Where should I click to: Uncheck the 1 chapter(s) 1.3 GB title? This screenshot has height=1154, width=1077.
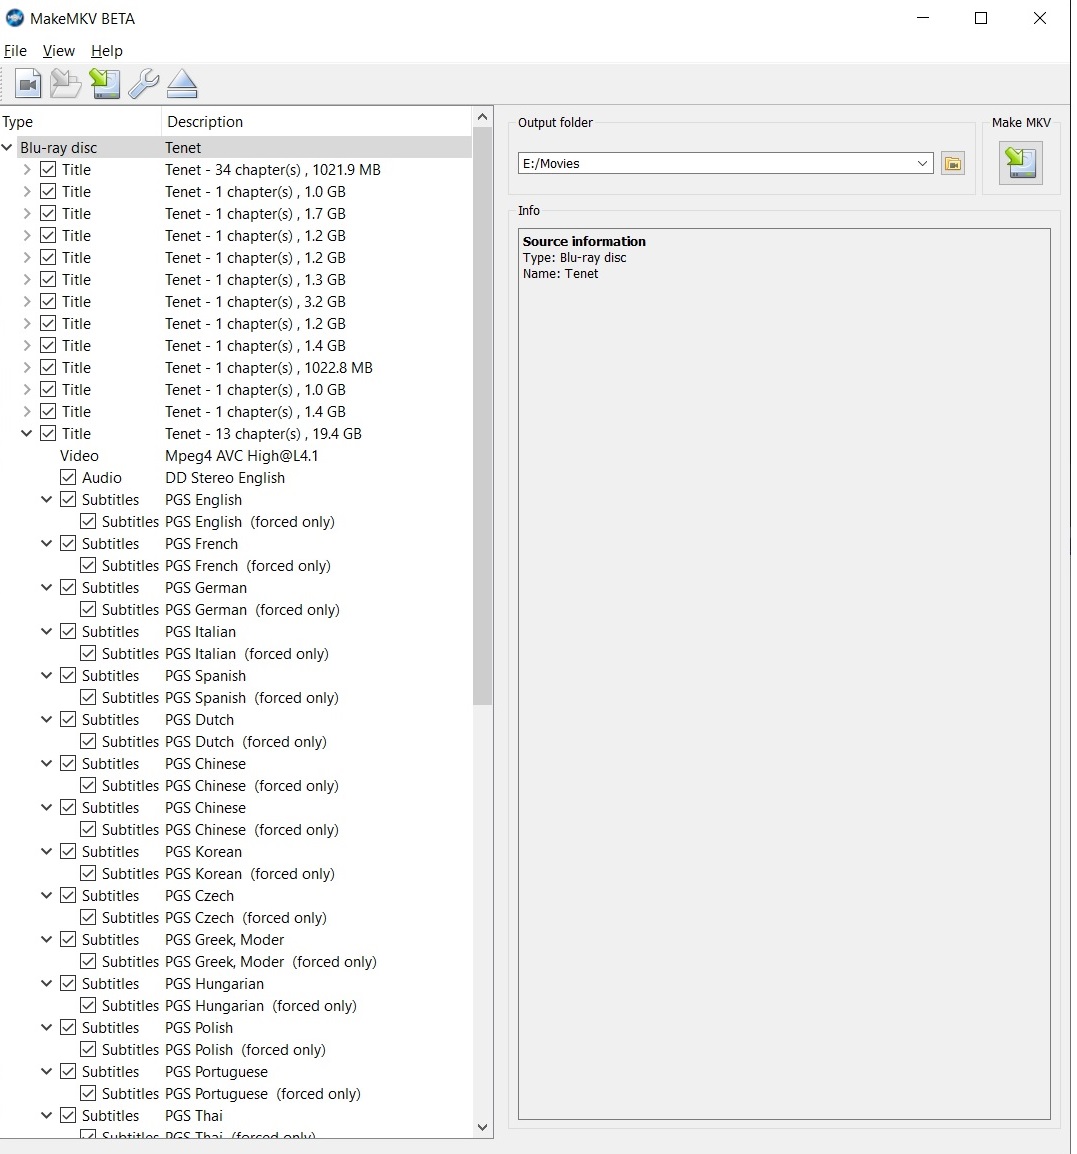(48, 280)
